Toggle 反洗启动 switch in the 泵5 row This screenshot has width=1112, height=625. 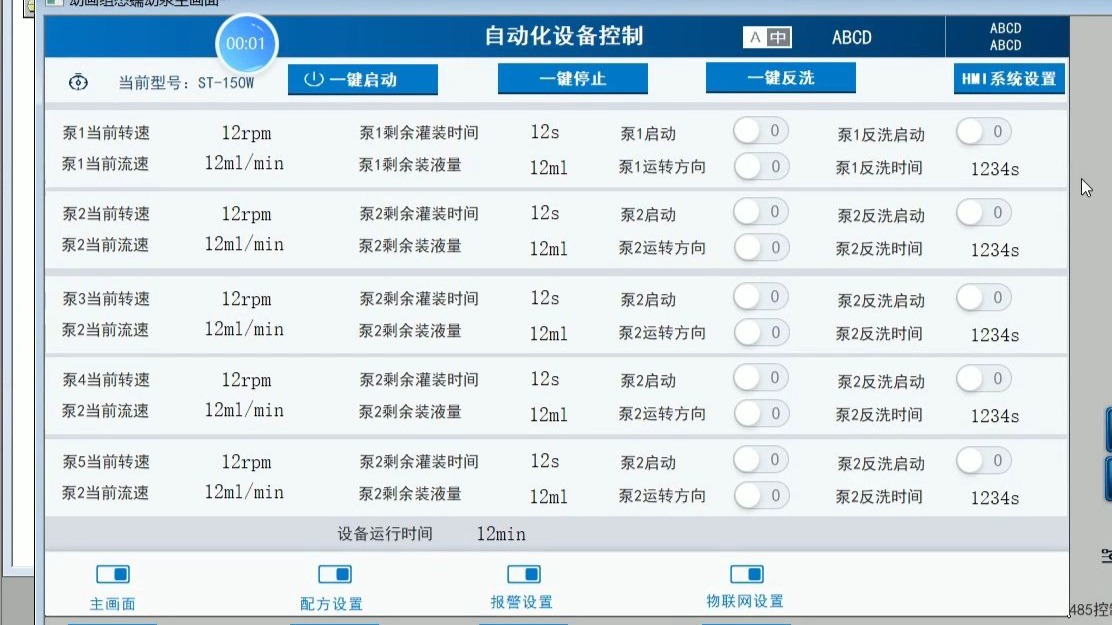pos(983,460)
